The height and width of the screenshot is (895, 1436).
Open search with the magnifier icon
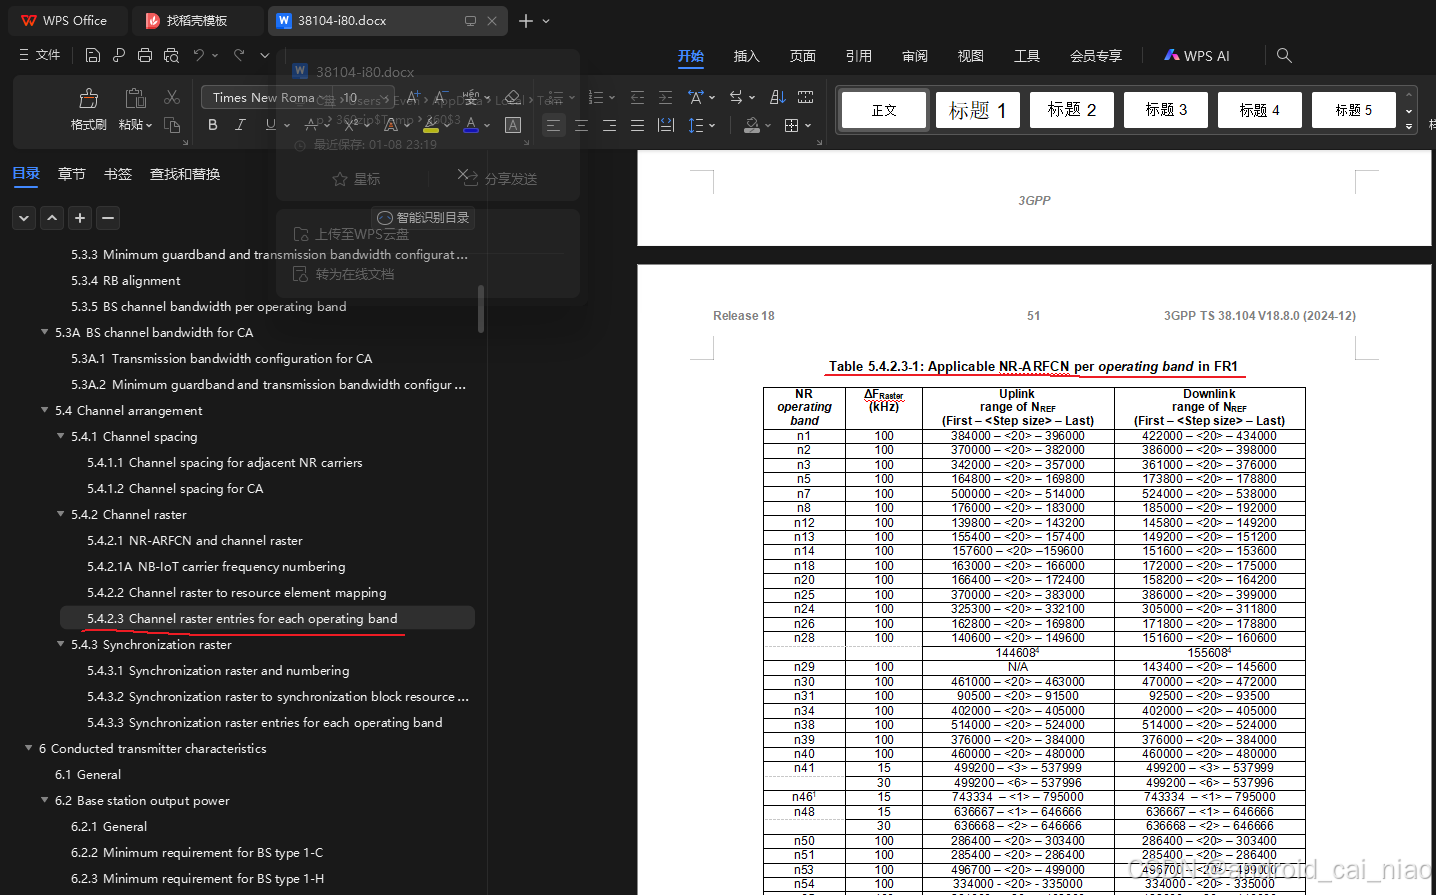point(1284,56)
